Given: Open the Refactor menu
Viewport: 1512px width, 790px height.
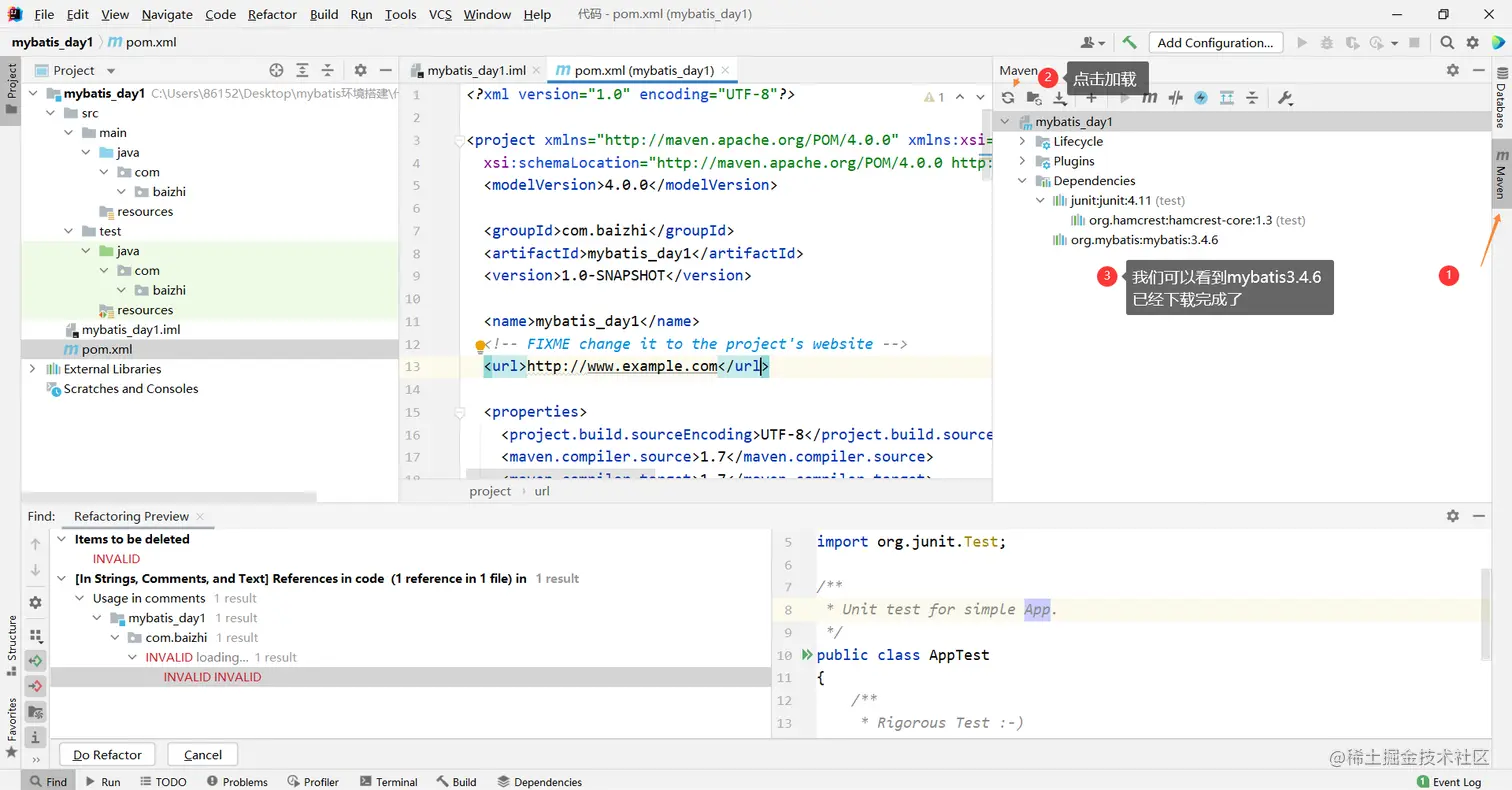Looking at the screenshot, I should point(272,14).
